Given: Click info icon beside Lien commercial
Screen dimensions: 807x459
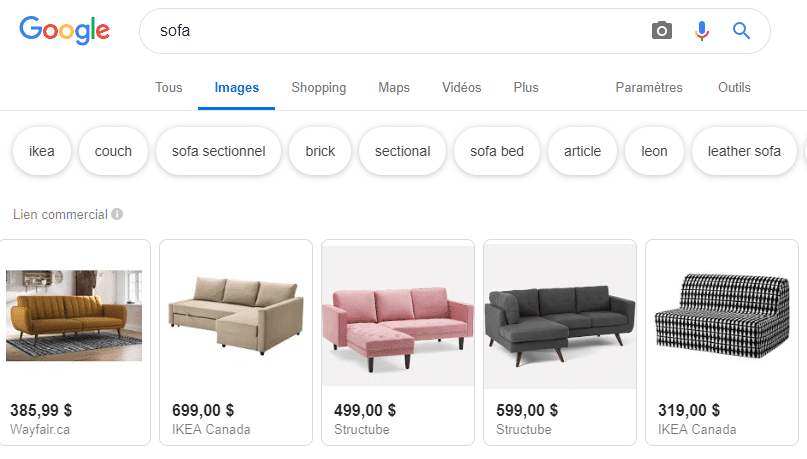Looking at the screenshot, I should pyautogui.click(x=118, y=214).
